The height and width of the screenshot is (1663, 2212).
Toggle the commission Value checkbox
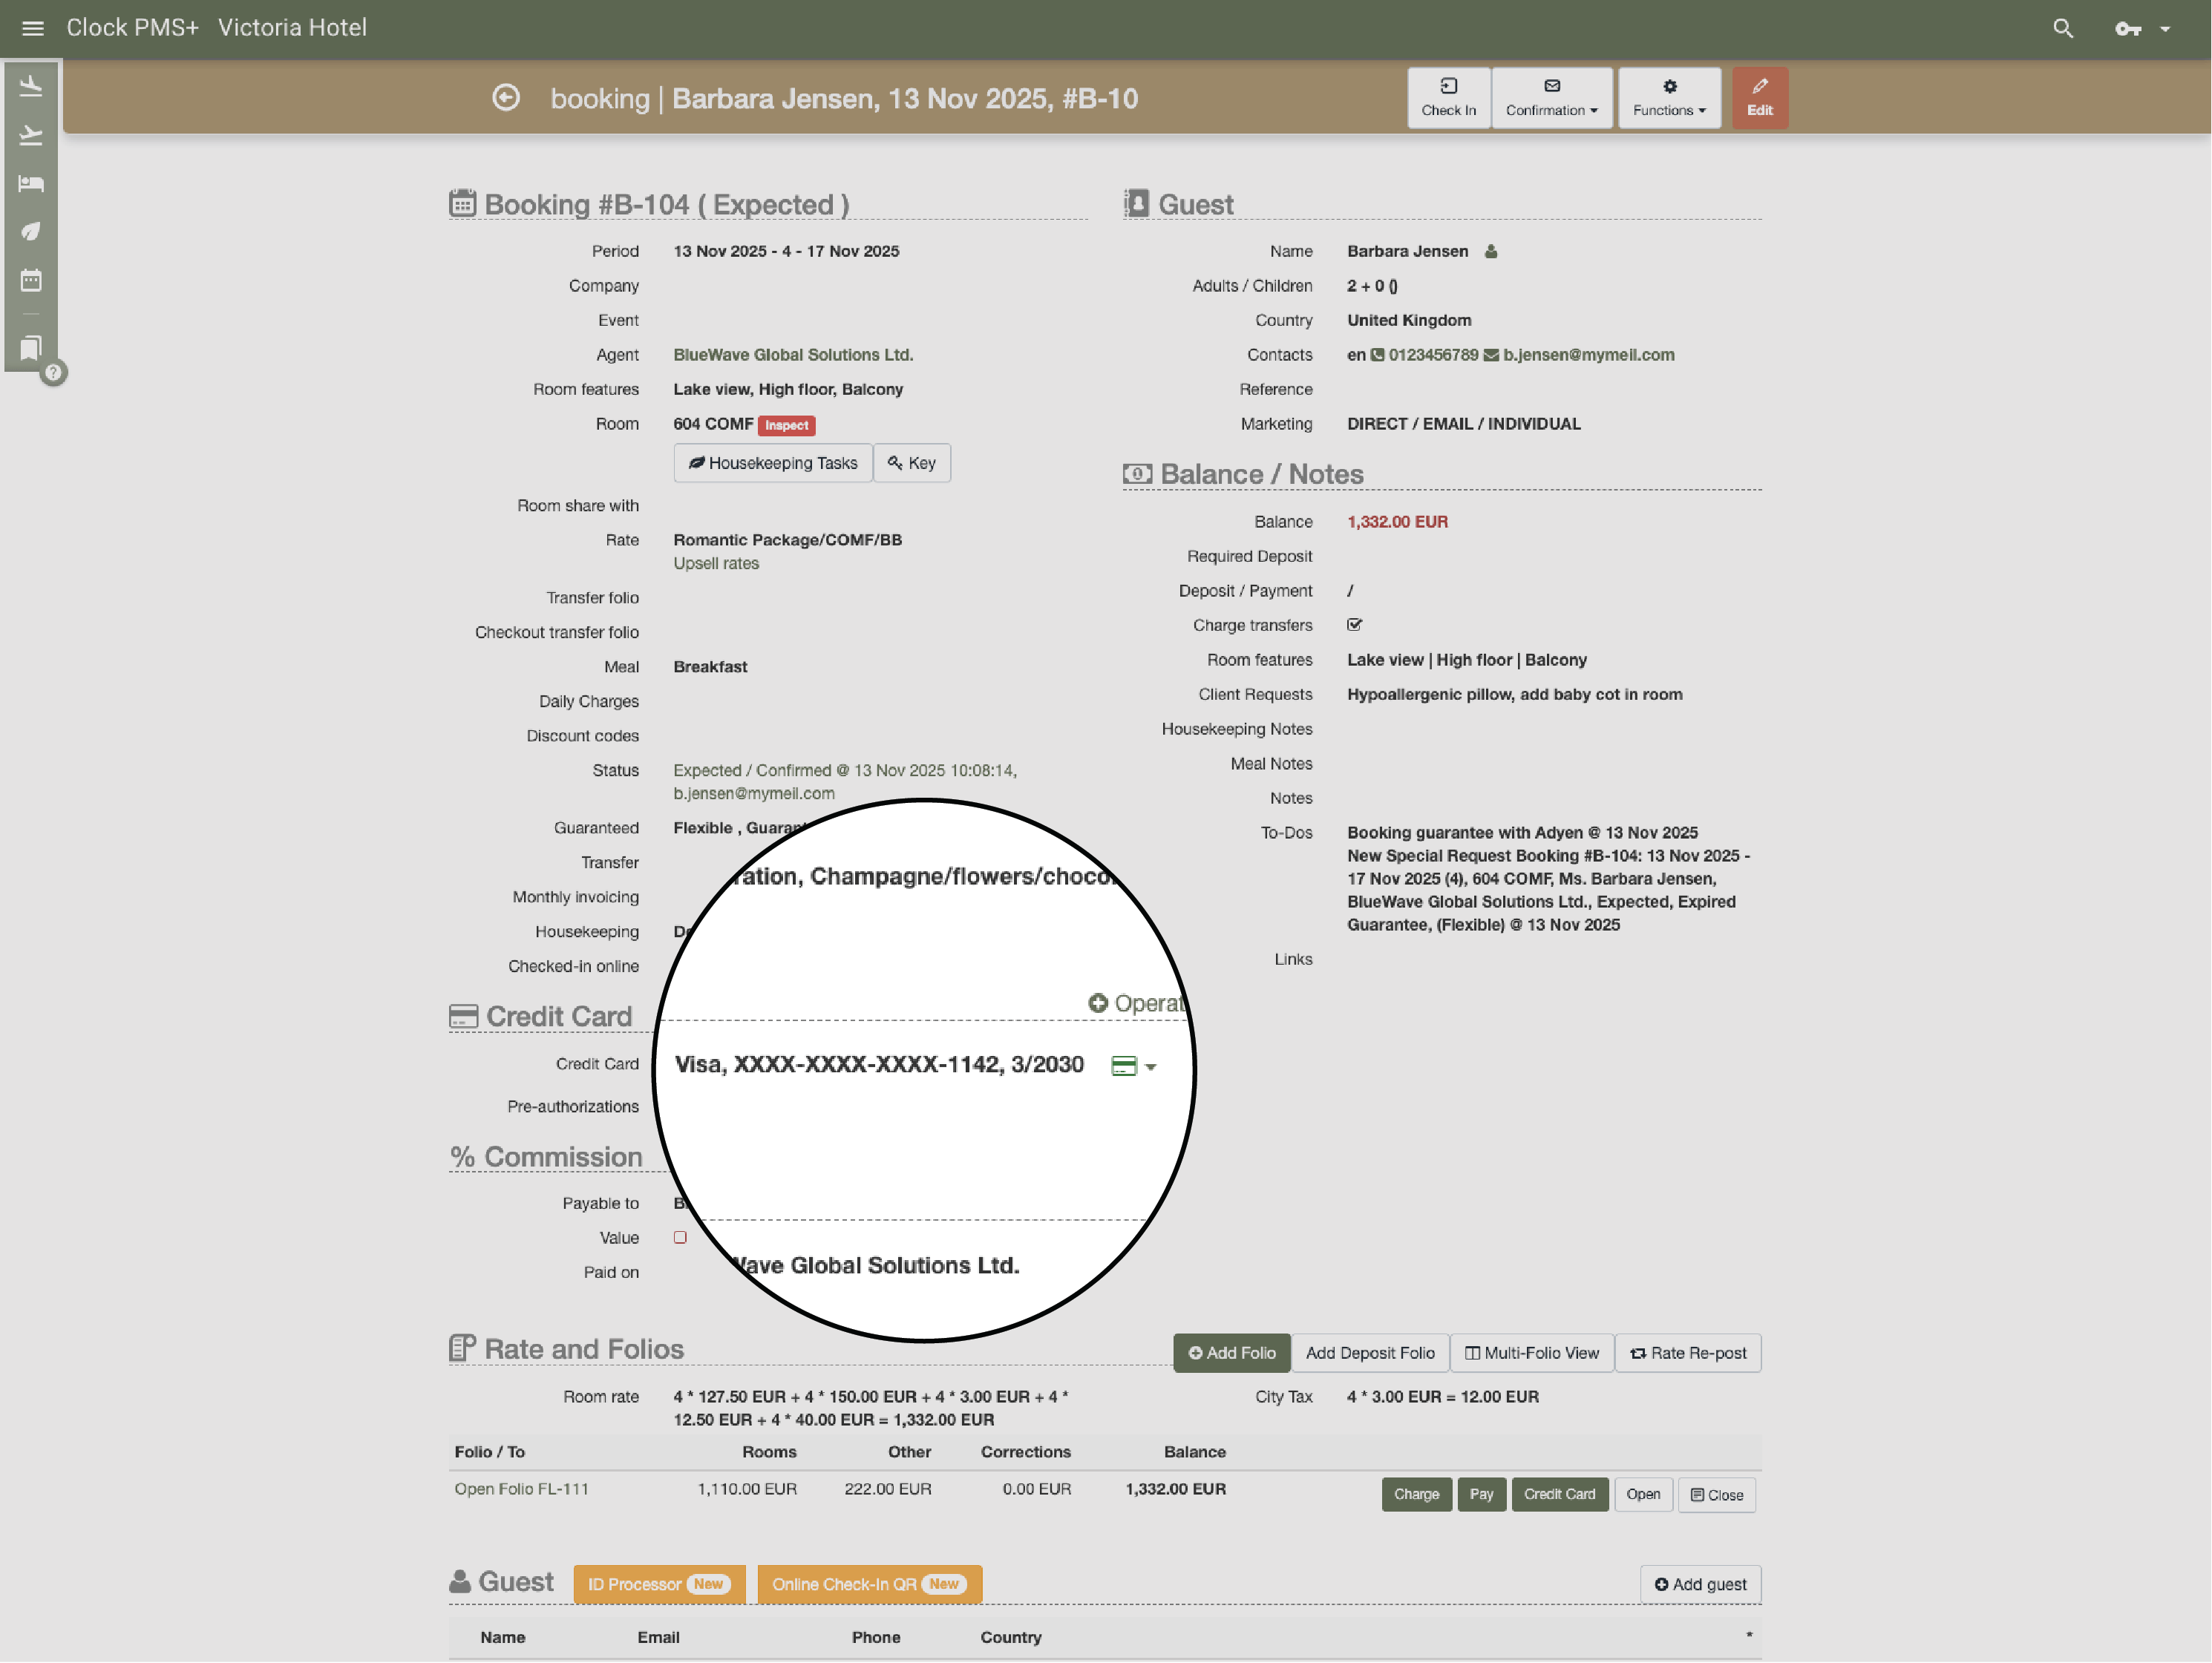680,1238
